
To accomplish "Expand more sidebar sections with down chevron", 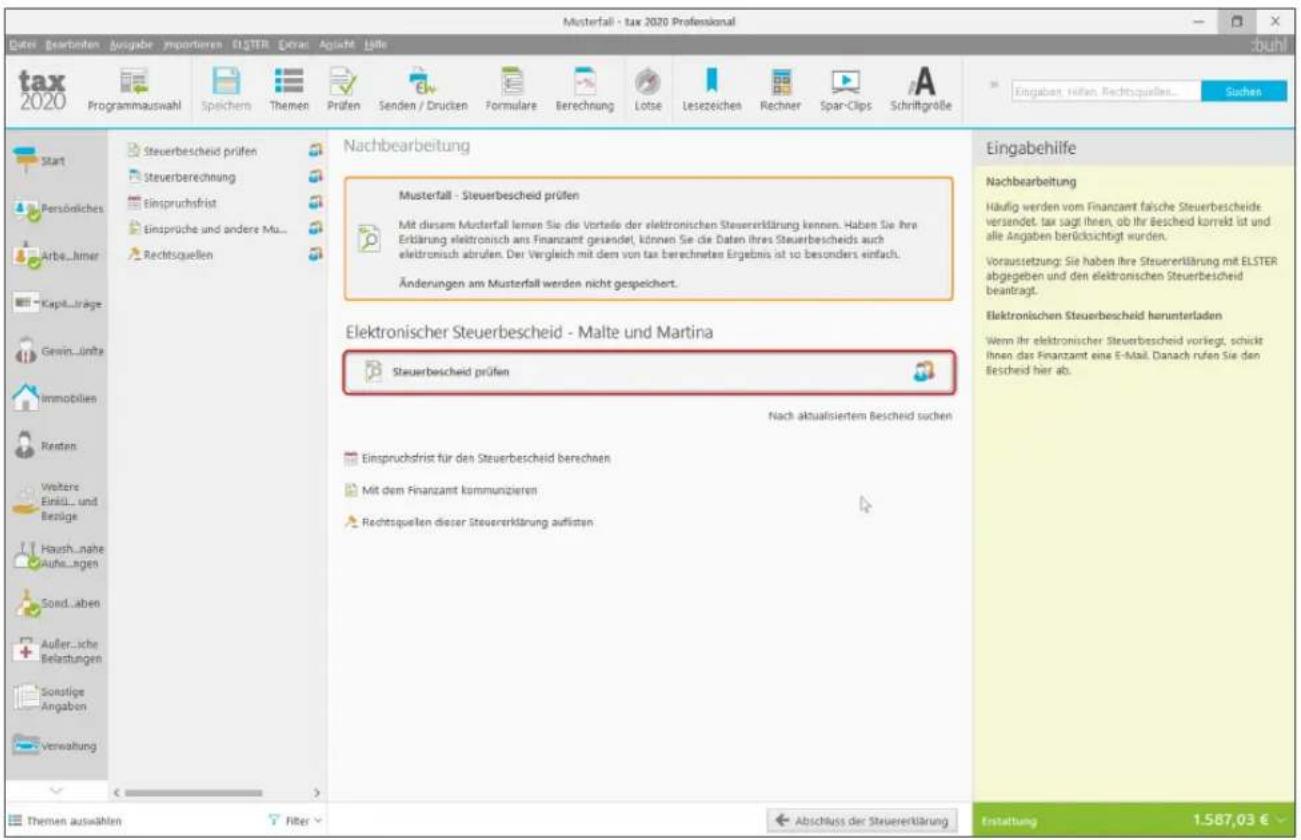I will (54, 789).
